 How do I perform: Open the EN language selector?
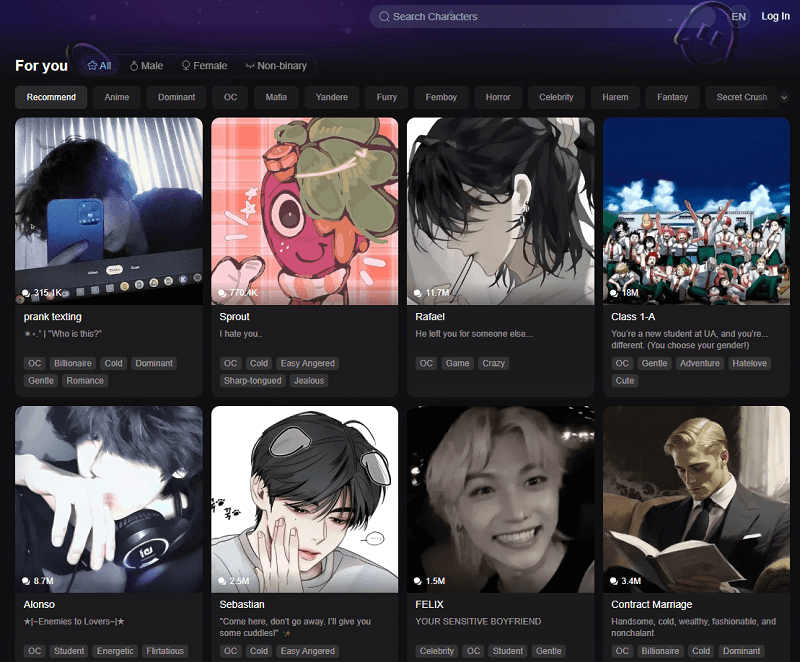(x=738, y=16)
